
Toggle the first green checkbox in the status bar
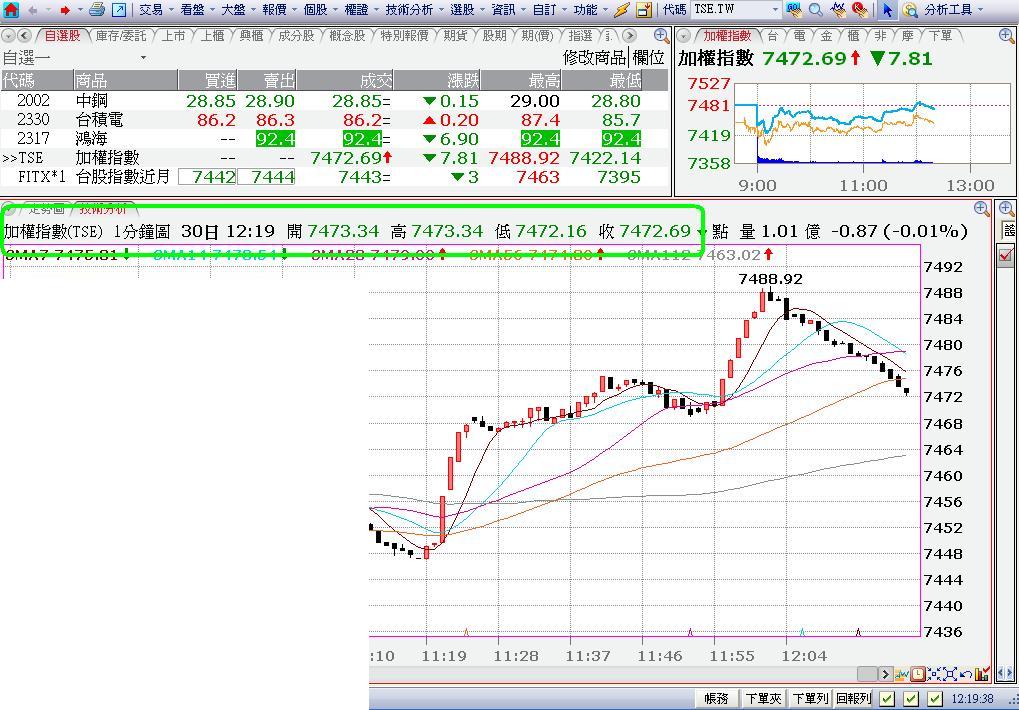click(x=887, y=699)
